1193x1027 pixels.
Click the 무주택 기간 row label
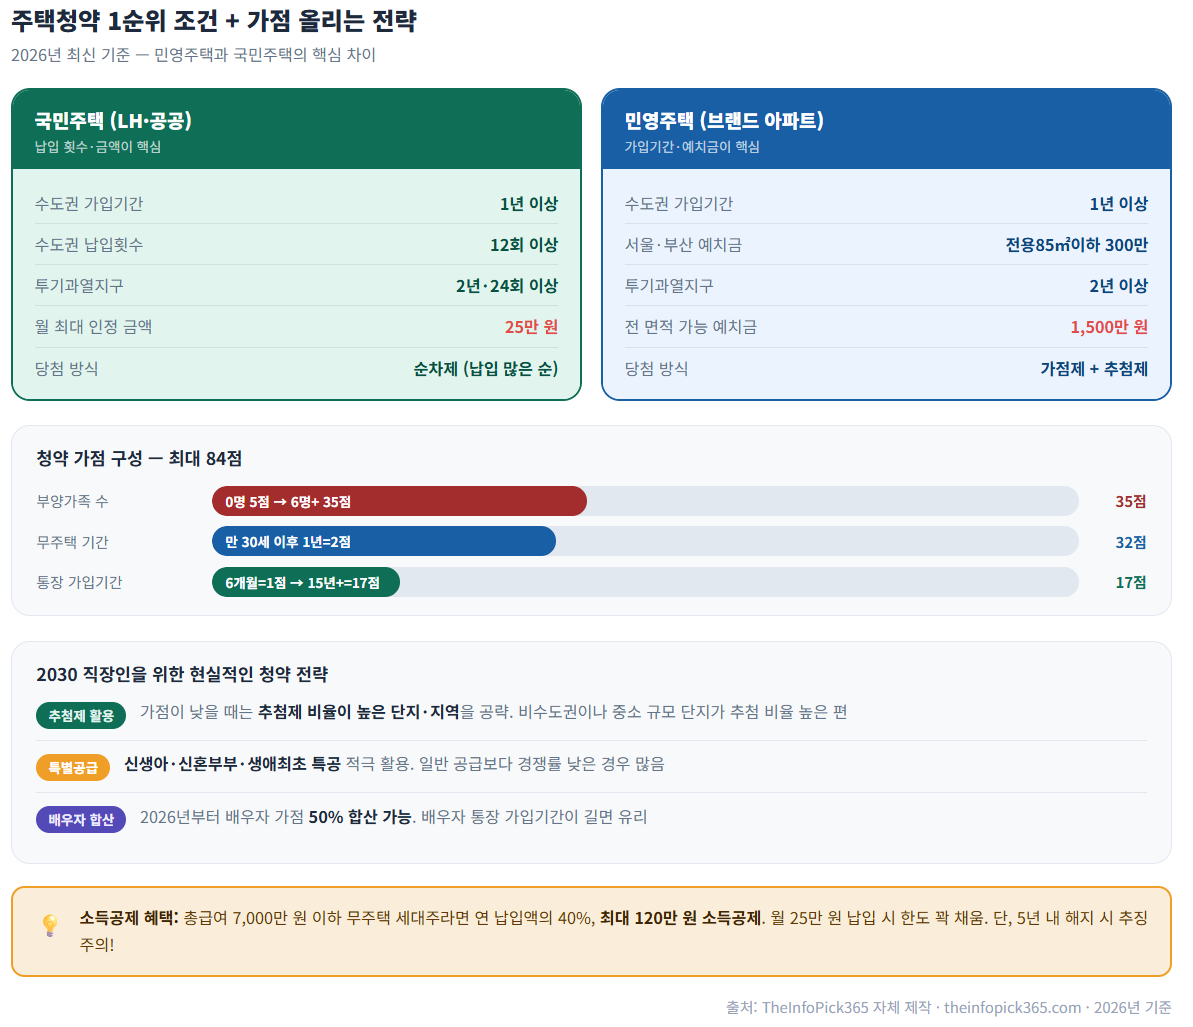click(x=72, y=542)
